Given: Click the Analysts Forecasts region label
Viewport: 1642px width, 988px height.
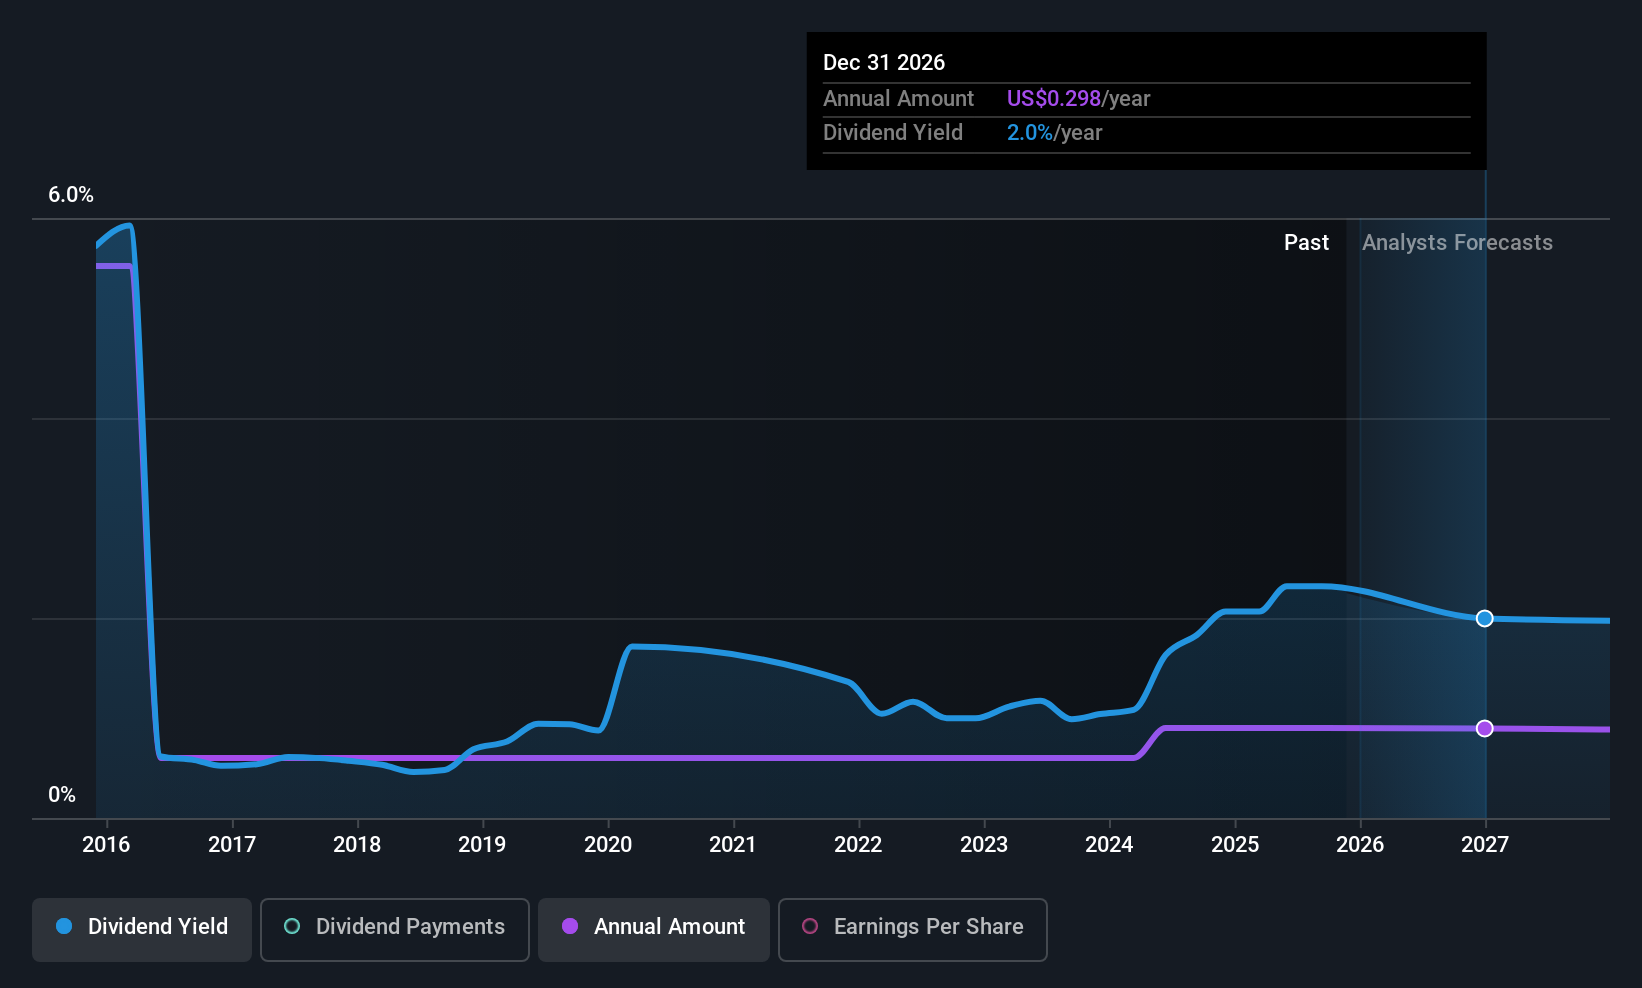Looking at the screenshot, I should pos(1457,243).
